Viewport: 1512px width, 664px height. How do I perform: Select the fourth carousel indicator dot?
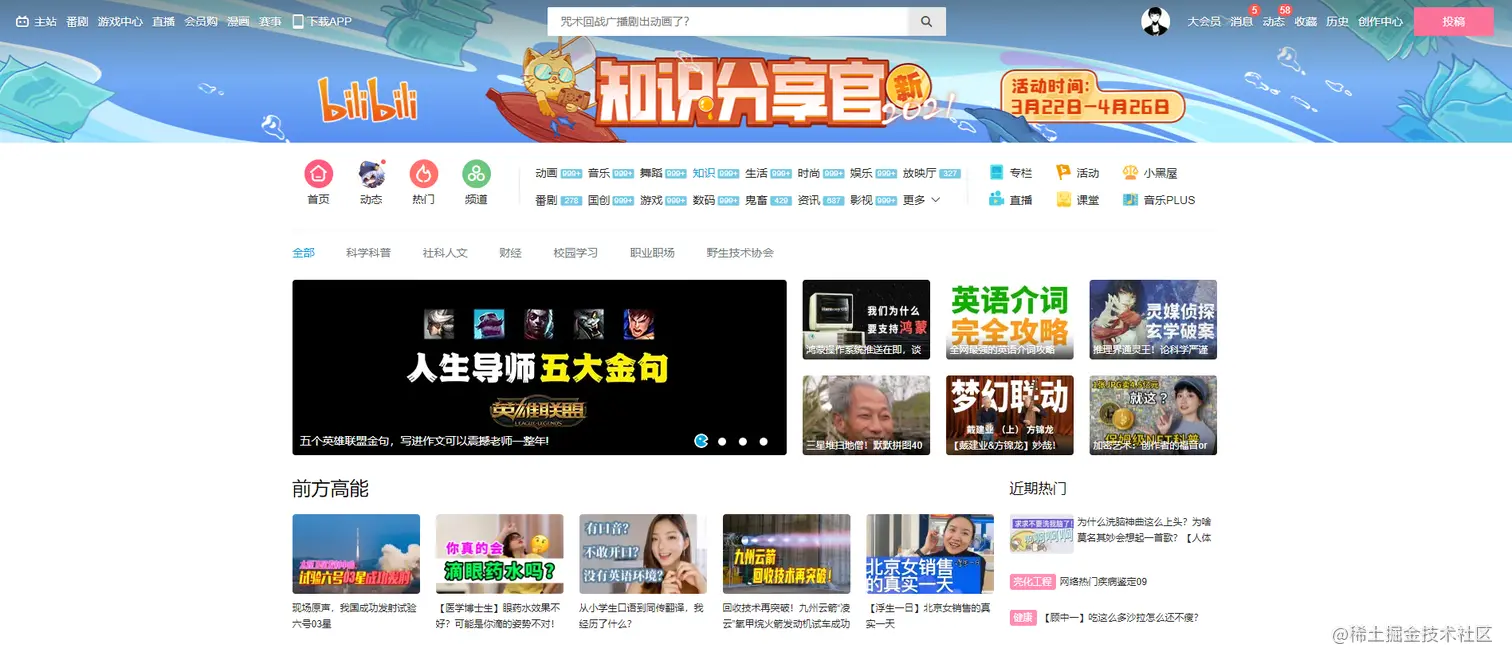[x=764, y=441]
